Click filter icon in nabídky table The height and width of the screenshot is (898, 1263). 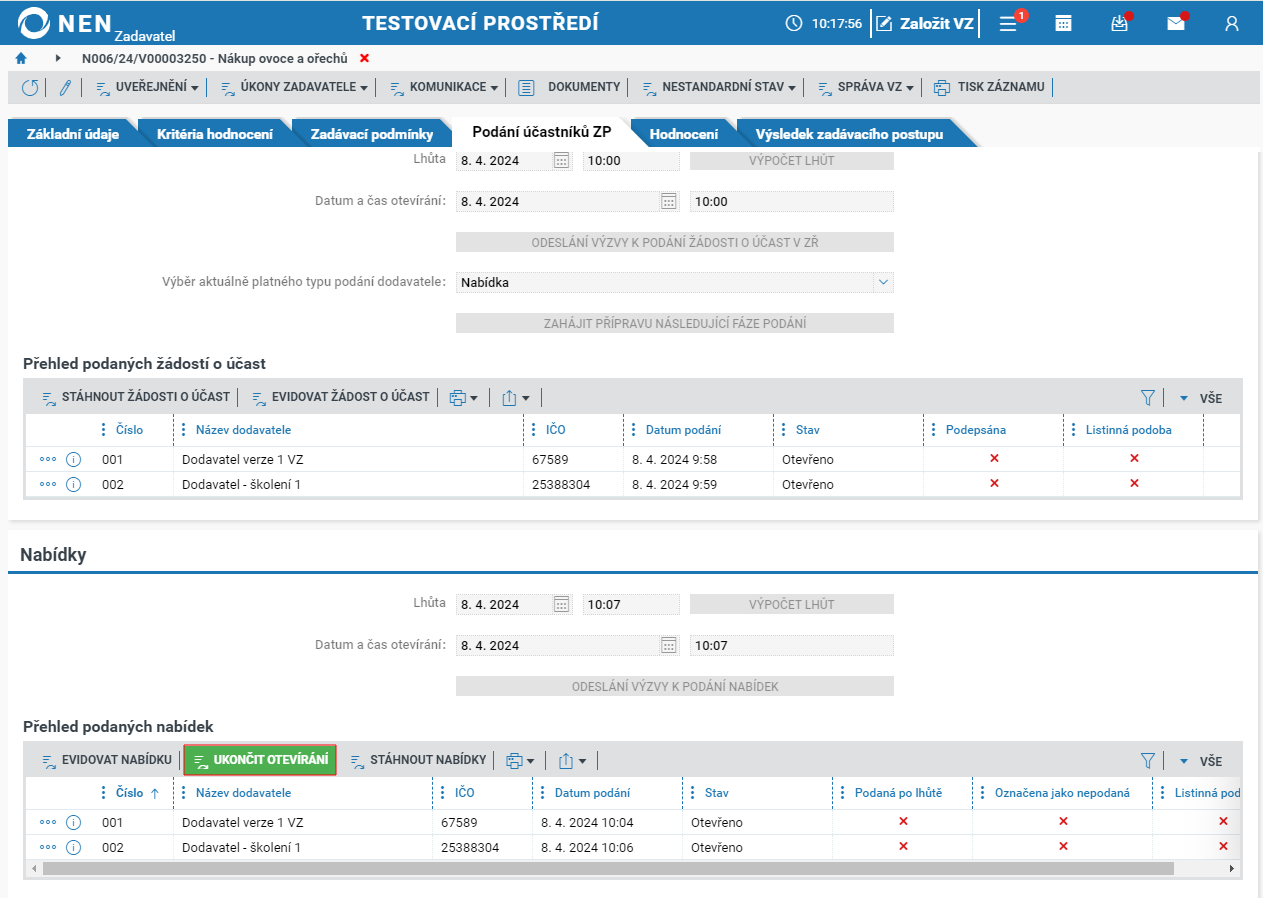point(1148,760)
